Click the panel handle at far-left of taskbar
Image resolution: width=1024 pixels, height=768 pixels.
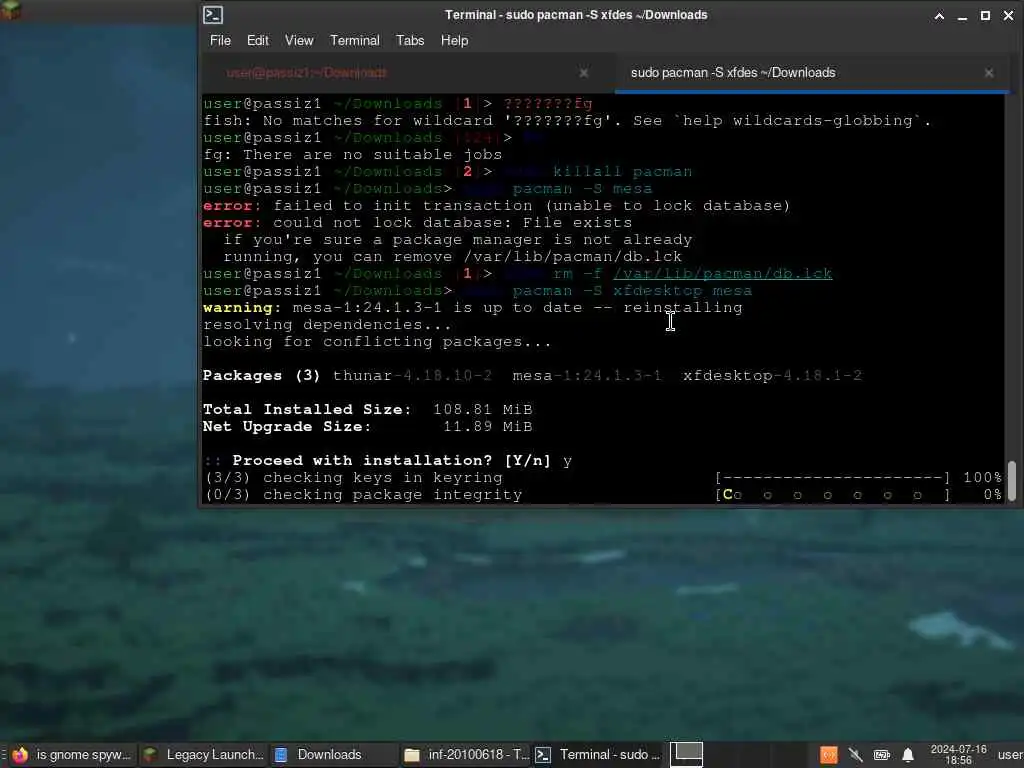click(3, 755)
